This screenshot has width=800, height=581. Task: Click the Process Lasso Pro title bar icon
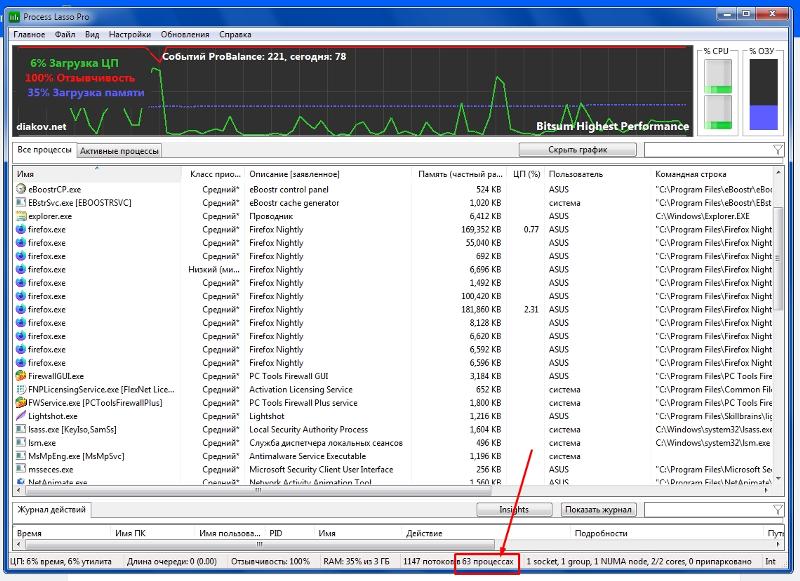point(14,17)
